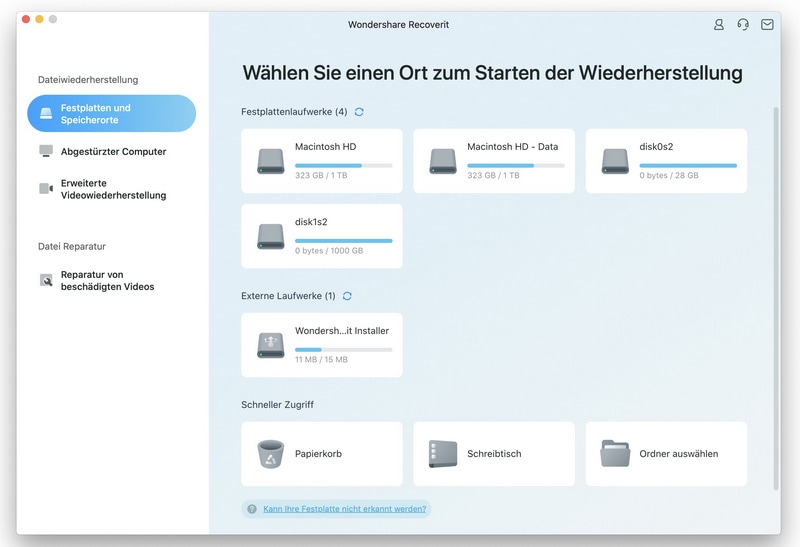800x547 pixels.
Task: Click the yellow minimize window button
Action: pos(39,19)
